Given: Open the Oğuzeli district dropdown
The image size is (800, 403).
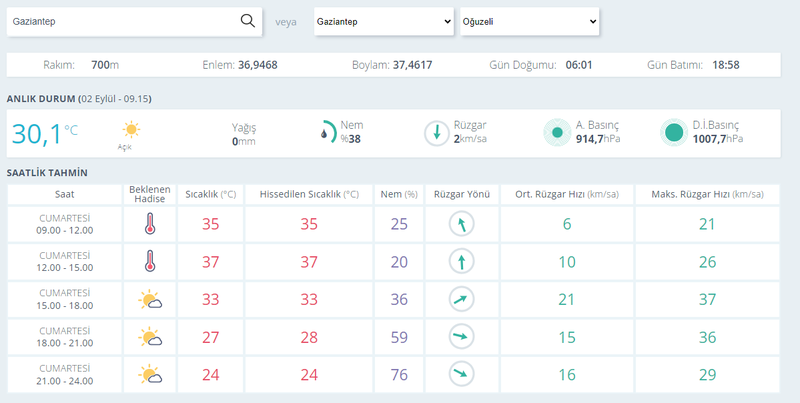Looking at the screenshot, I should pos(530,21).
